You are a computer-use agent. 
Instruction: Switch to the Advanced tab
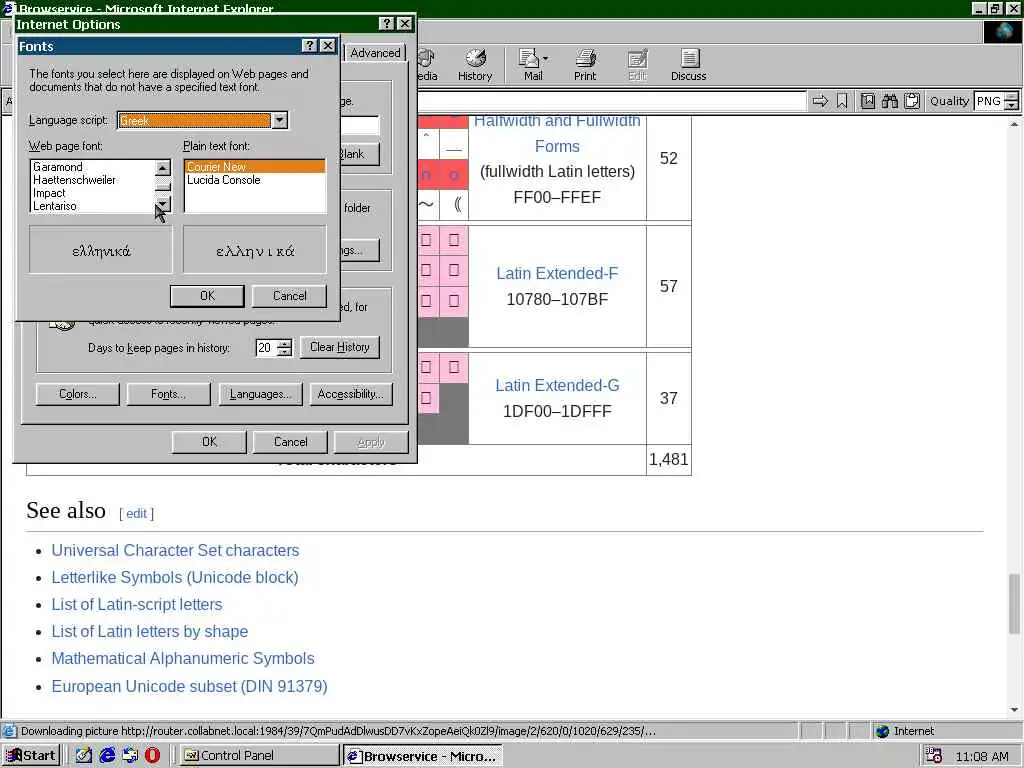[x=375, y=53]
